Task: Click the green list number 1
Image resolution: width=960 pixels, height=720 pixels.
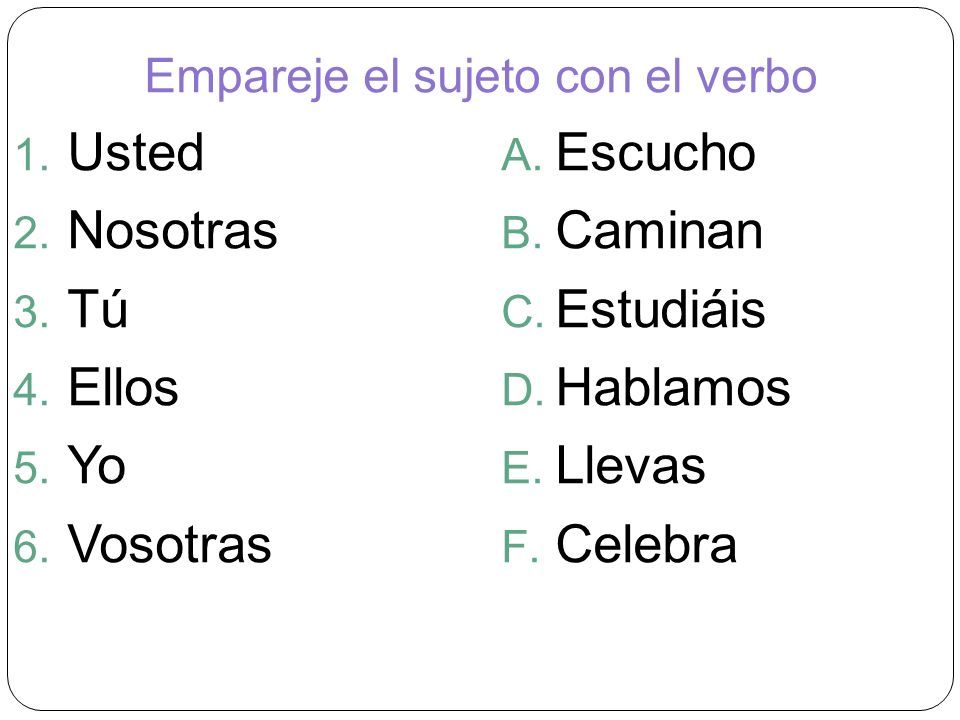Action: [x=32, y=155]
